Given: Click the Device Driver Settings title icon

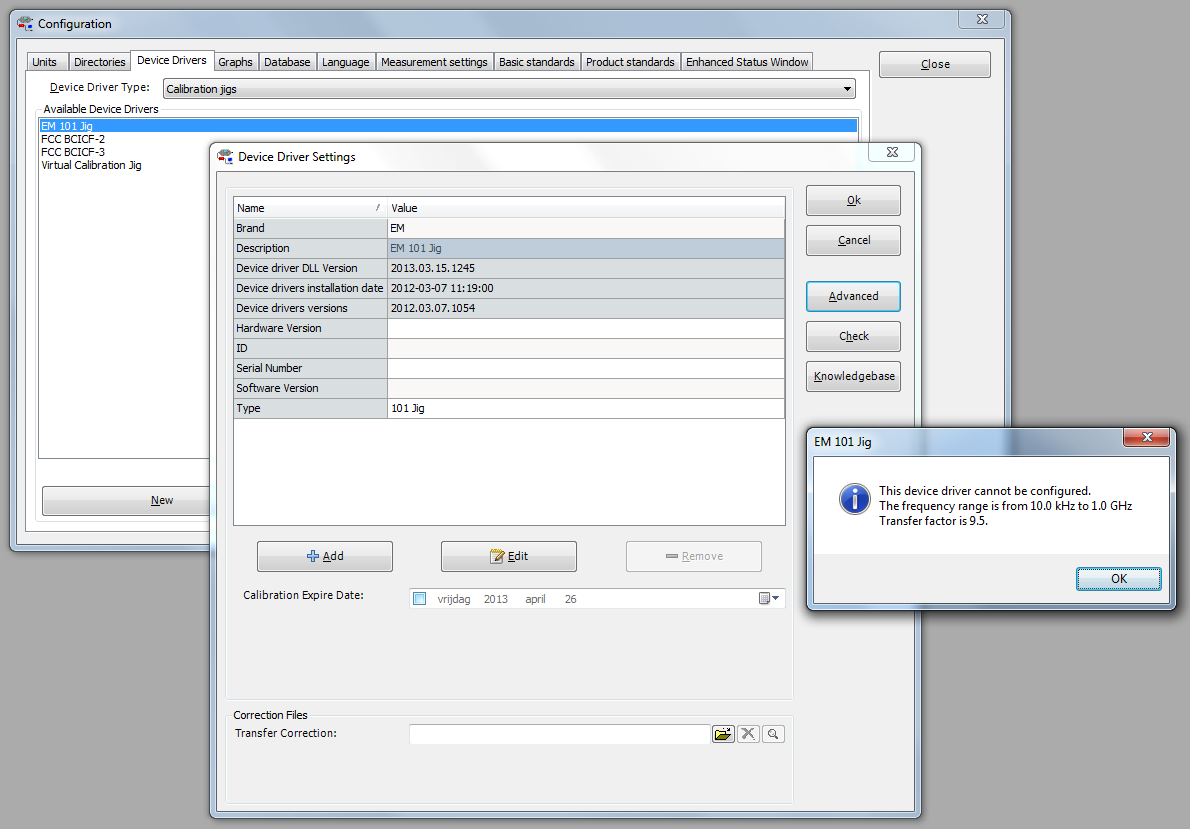Looking at the screenshot, I should tap(225, 156).
